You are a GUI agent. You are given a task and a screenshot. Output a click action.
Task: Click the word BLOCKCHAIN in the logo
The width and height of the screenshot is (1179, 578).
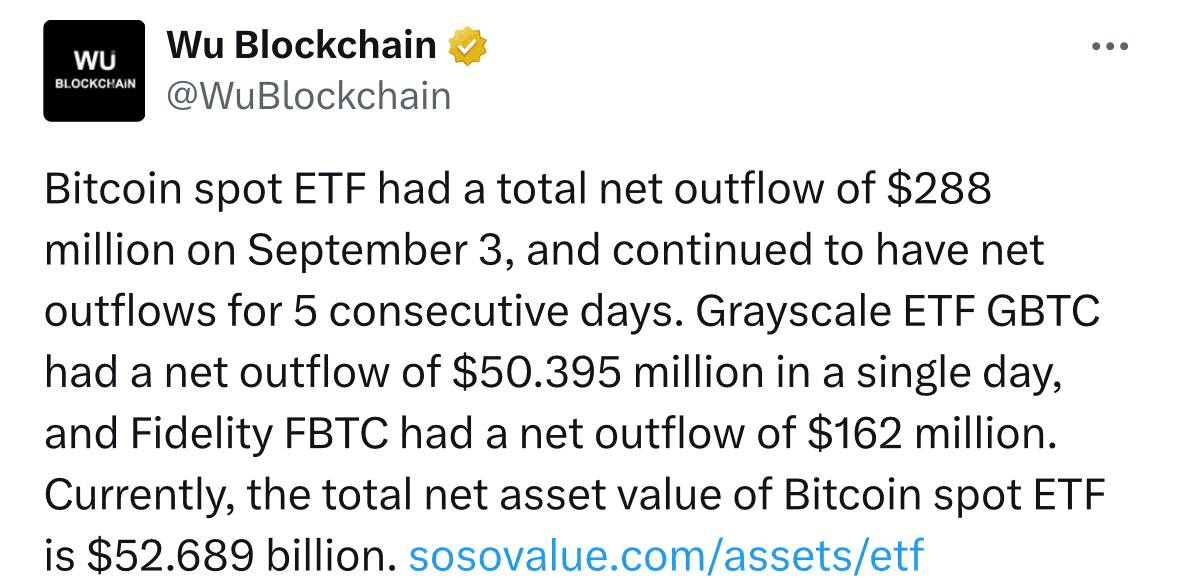(94, 84)
